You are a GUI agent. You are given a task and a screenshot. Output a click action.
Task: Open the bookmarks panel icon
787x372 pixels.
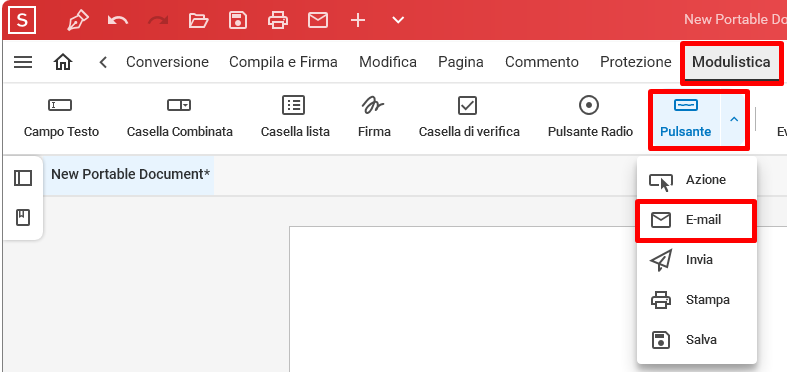pyautogui.click(x=23, y=217)
